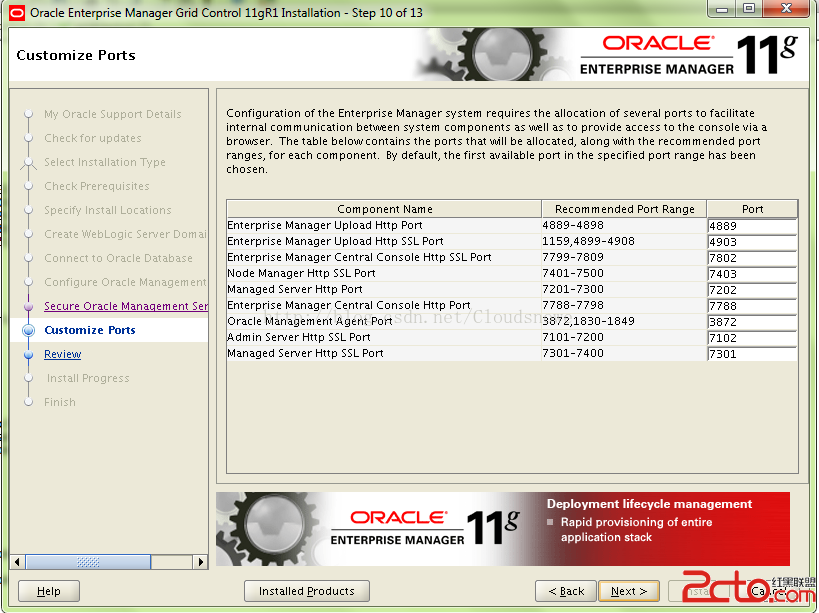
Task: Click the Component Name column header
Action: coord(384,209)
